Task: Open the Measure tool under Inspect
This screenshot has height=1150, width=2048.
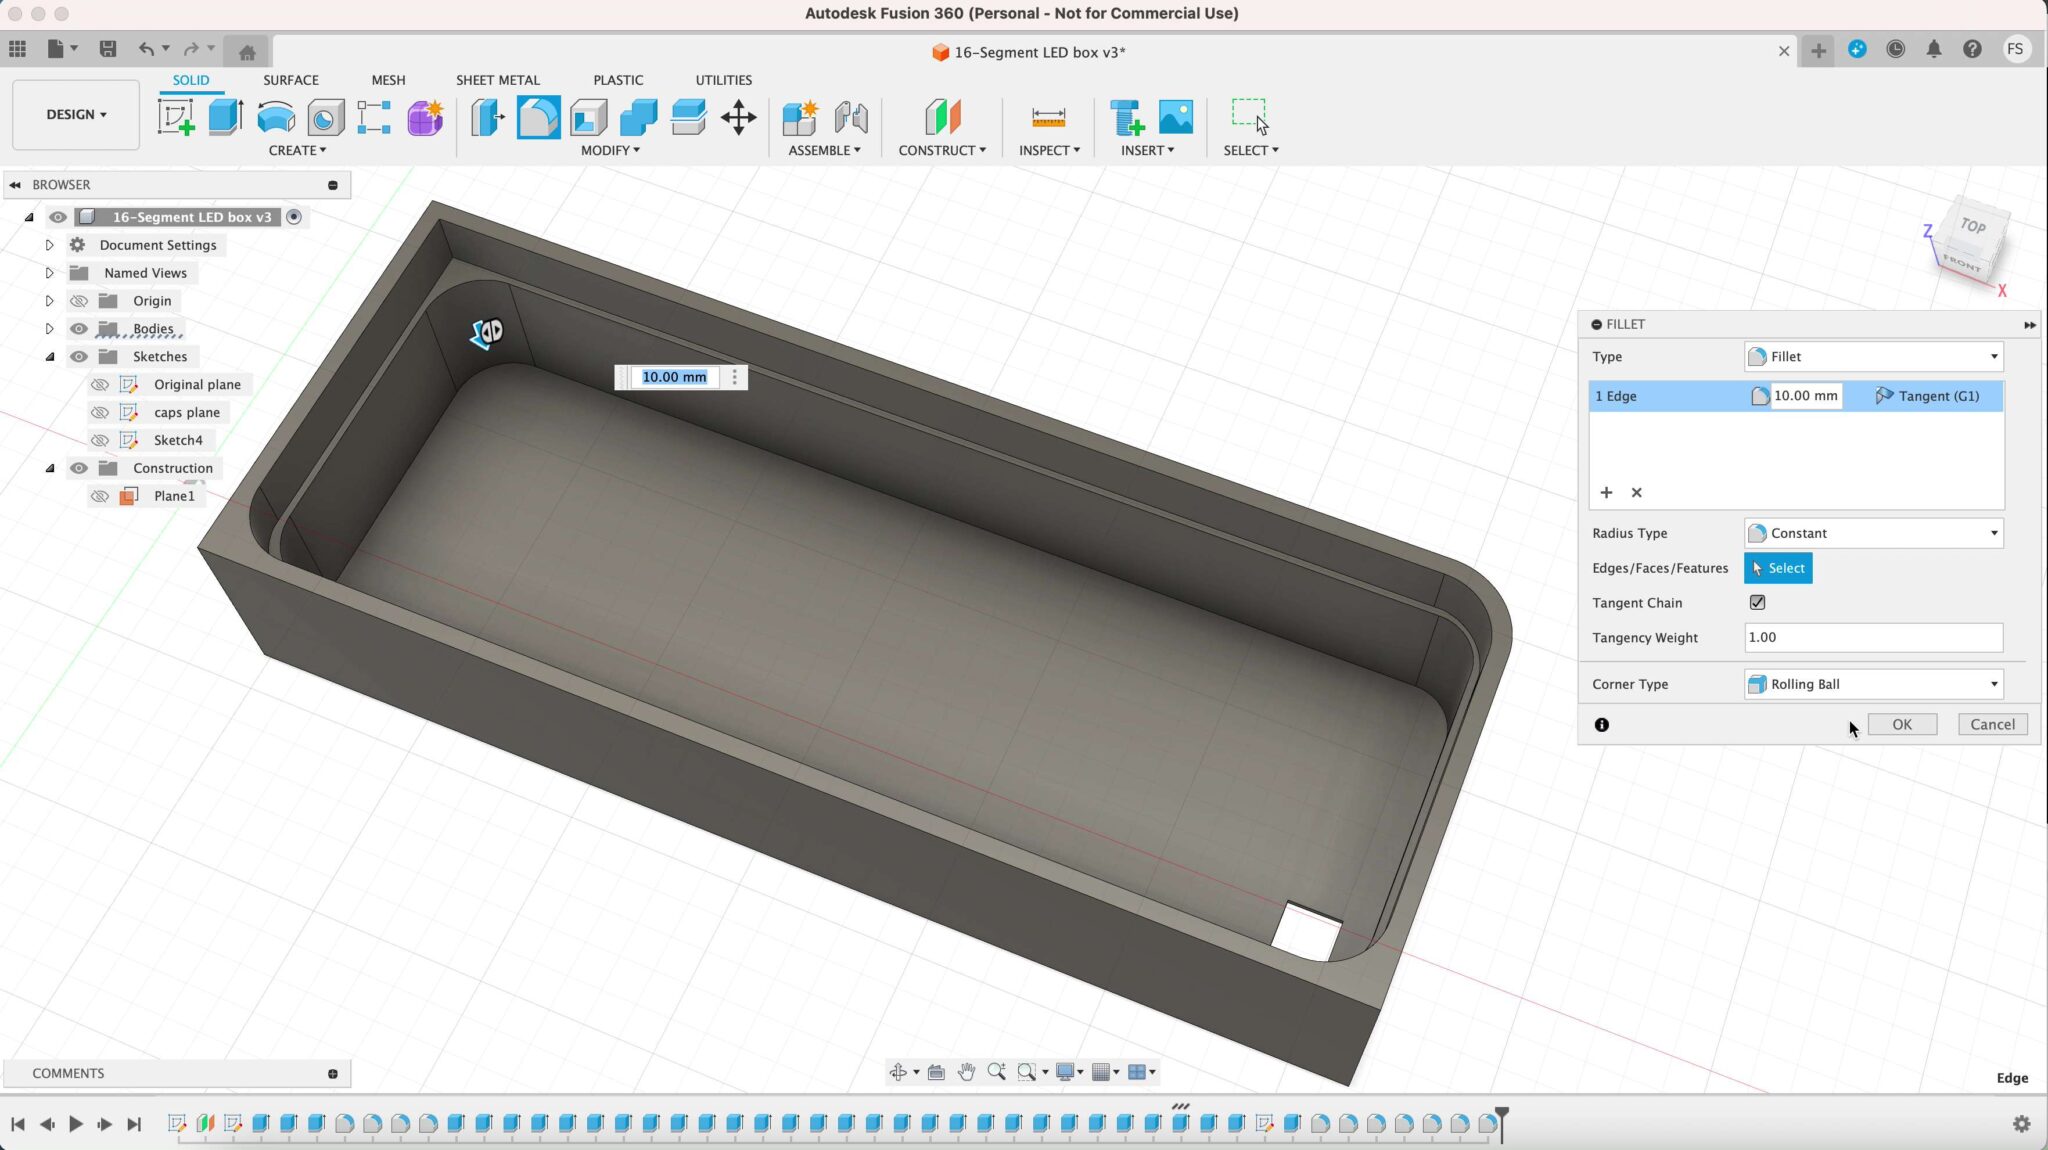Action: pyautogui.click(x=1046, y=118)
